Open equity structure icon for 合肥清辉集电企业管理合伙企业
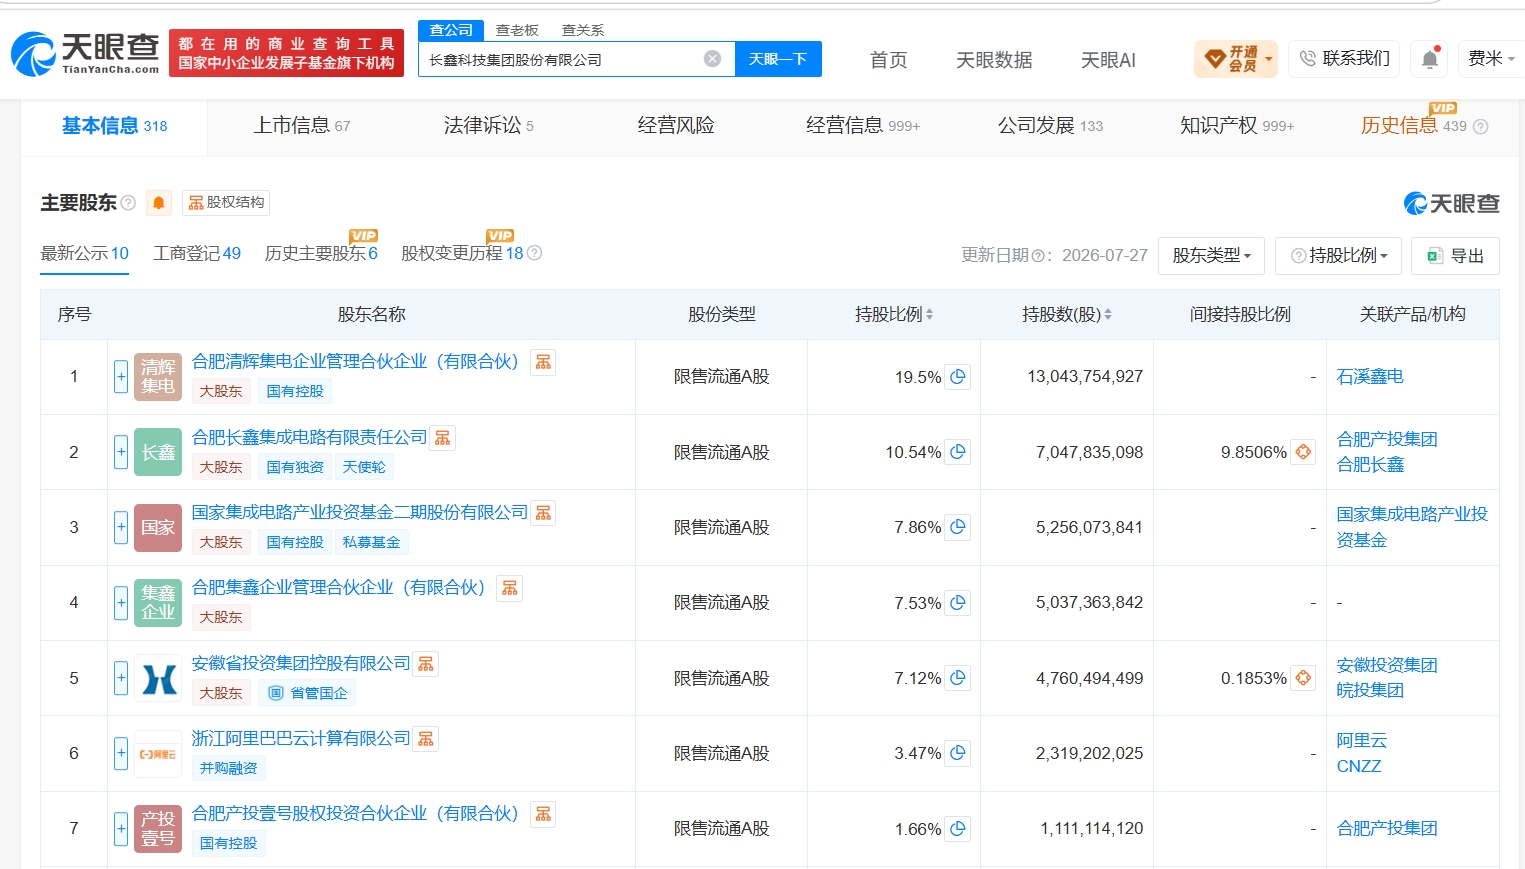Image resolution: width=1525 pixels, height=869 pixels. click(543, 362)
